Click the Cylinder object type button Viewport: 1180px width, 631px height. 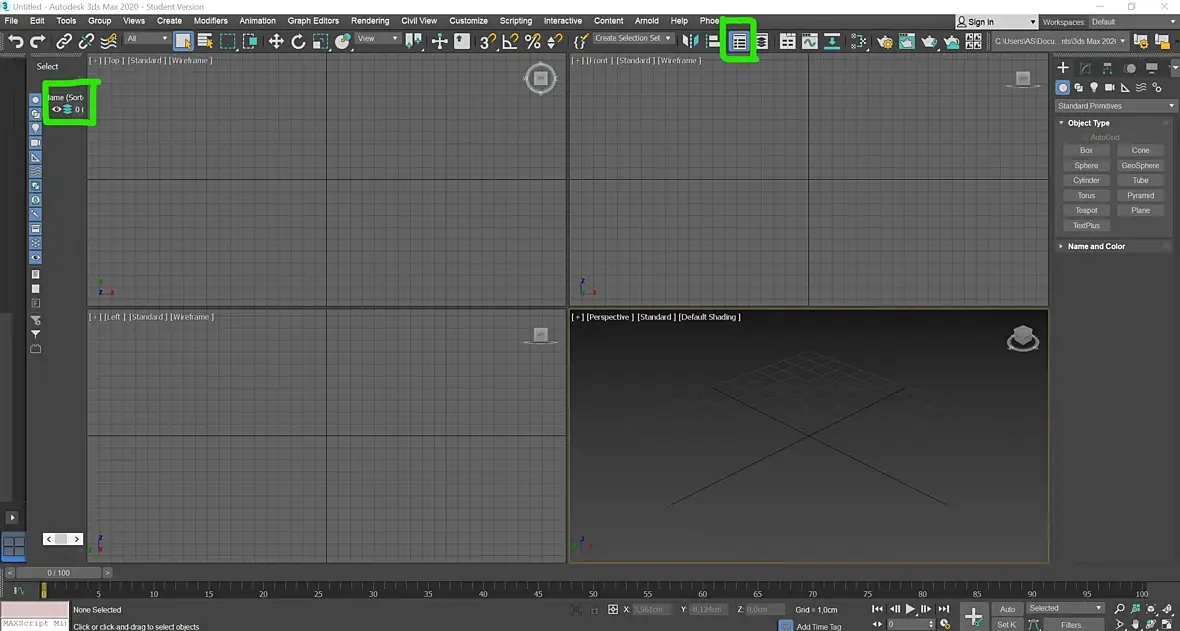[1086, 180]
